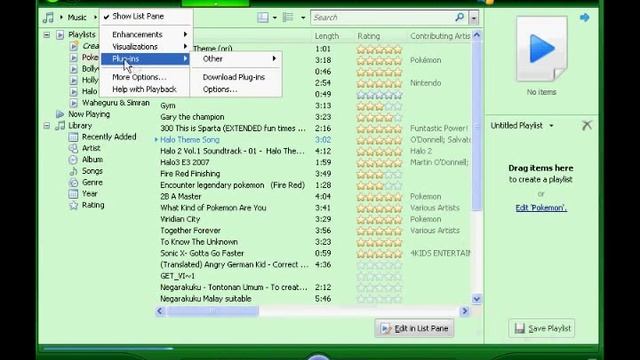Expand the Other plug-ins submenu
This screenshot has height=360, width=640.
(x=236, y=59)
